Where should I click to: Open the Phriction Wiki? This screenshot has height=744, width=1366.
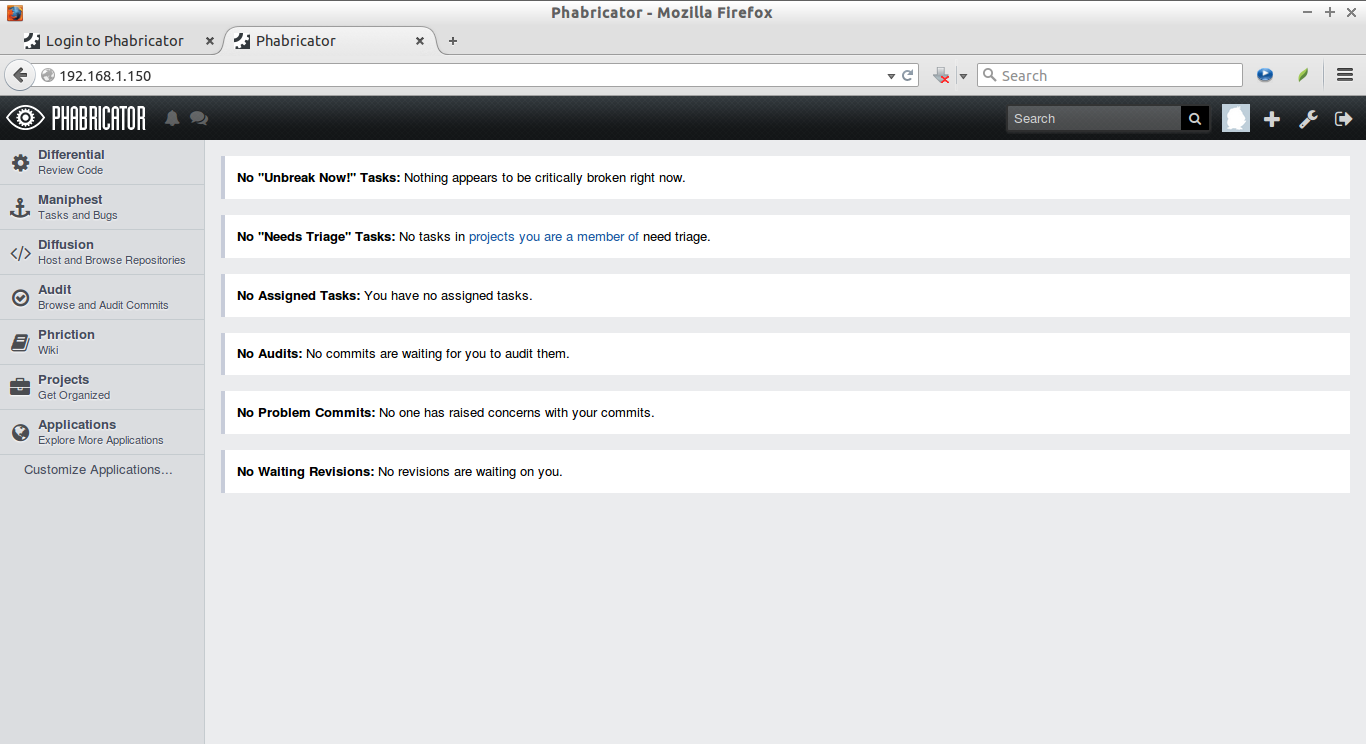pyautogui.click(x=102, y=342)
